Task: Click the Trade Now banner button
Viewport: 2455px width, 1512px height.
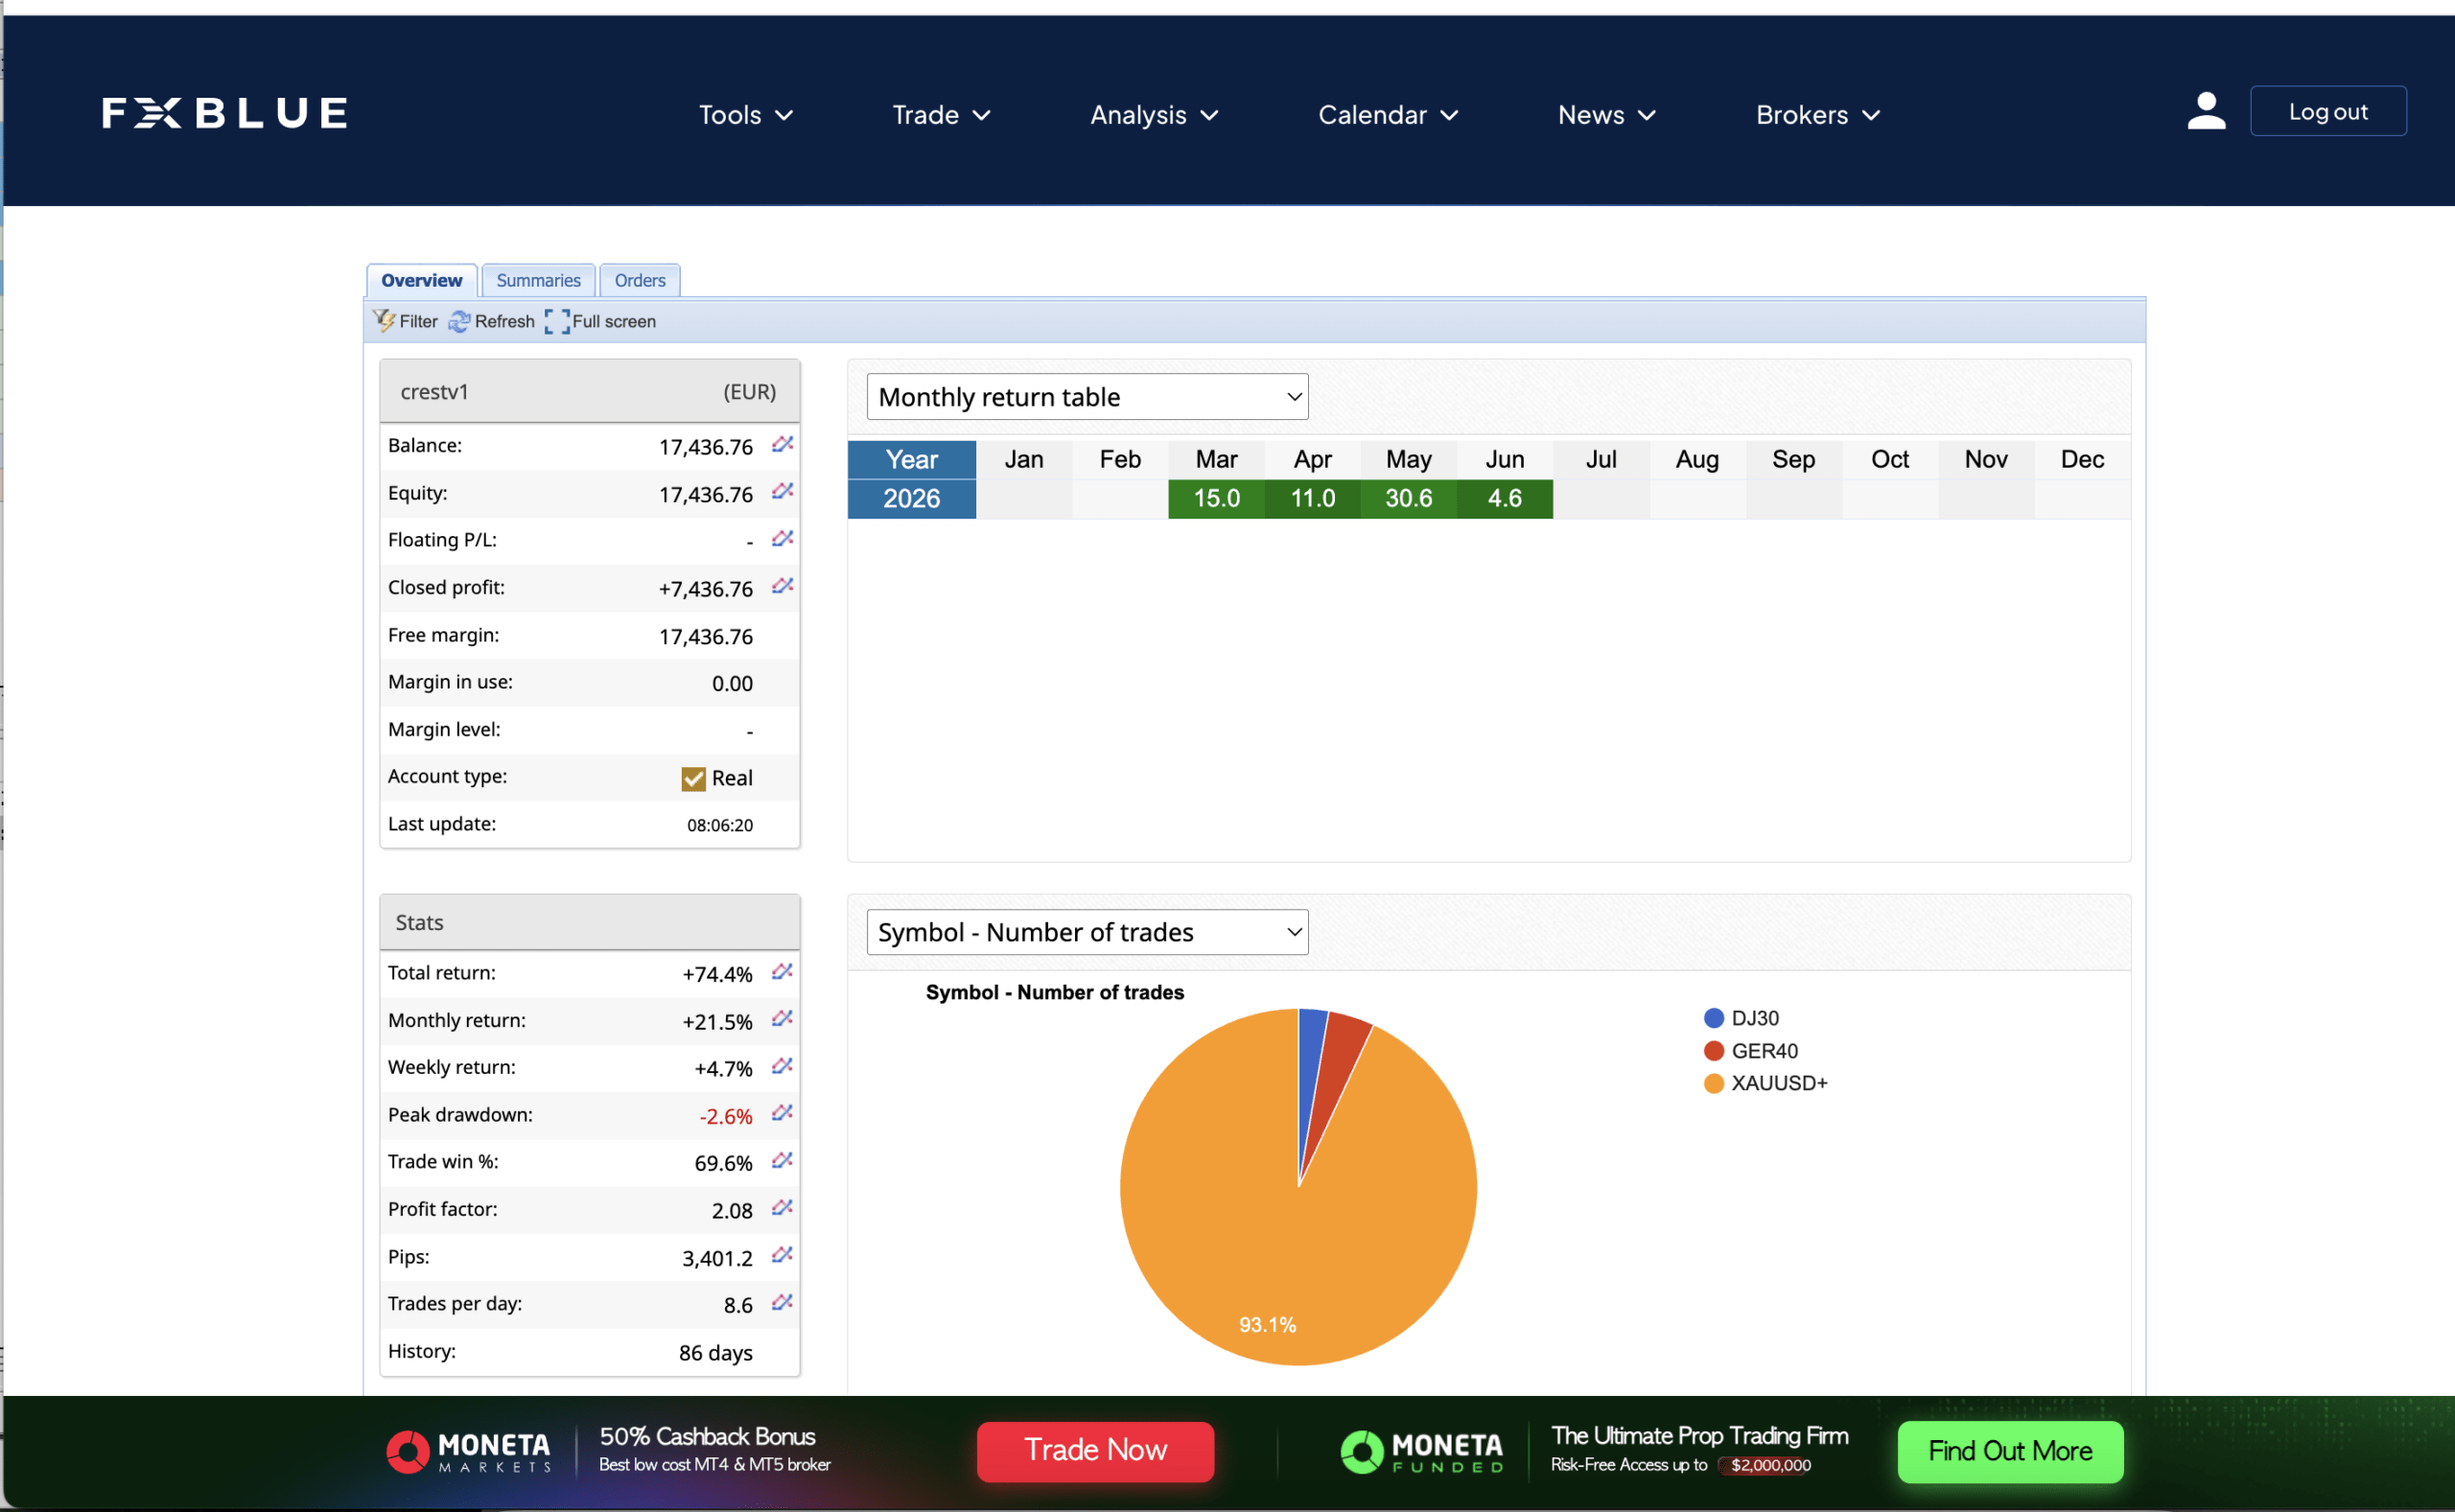Action: tap(1095, 1451)
